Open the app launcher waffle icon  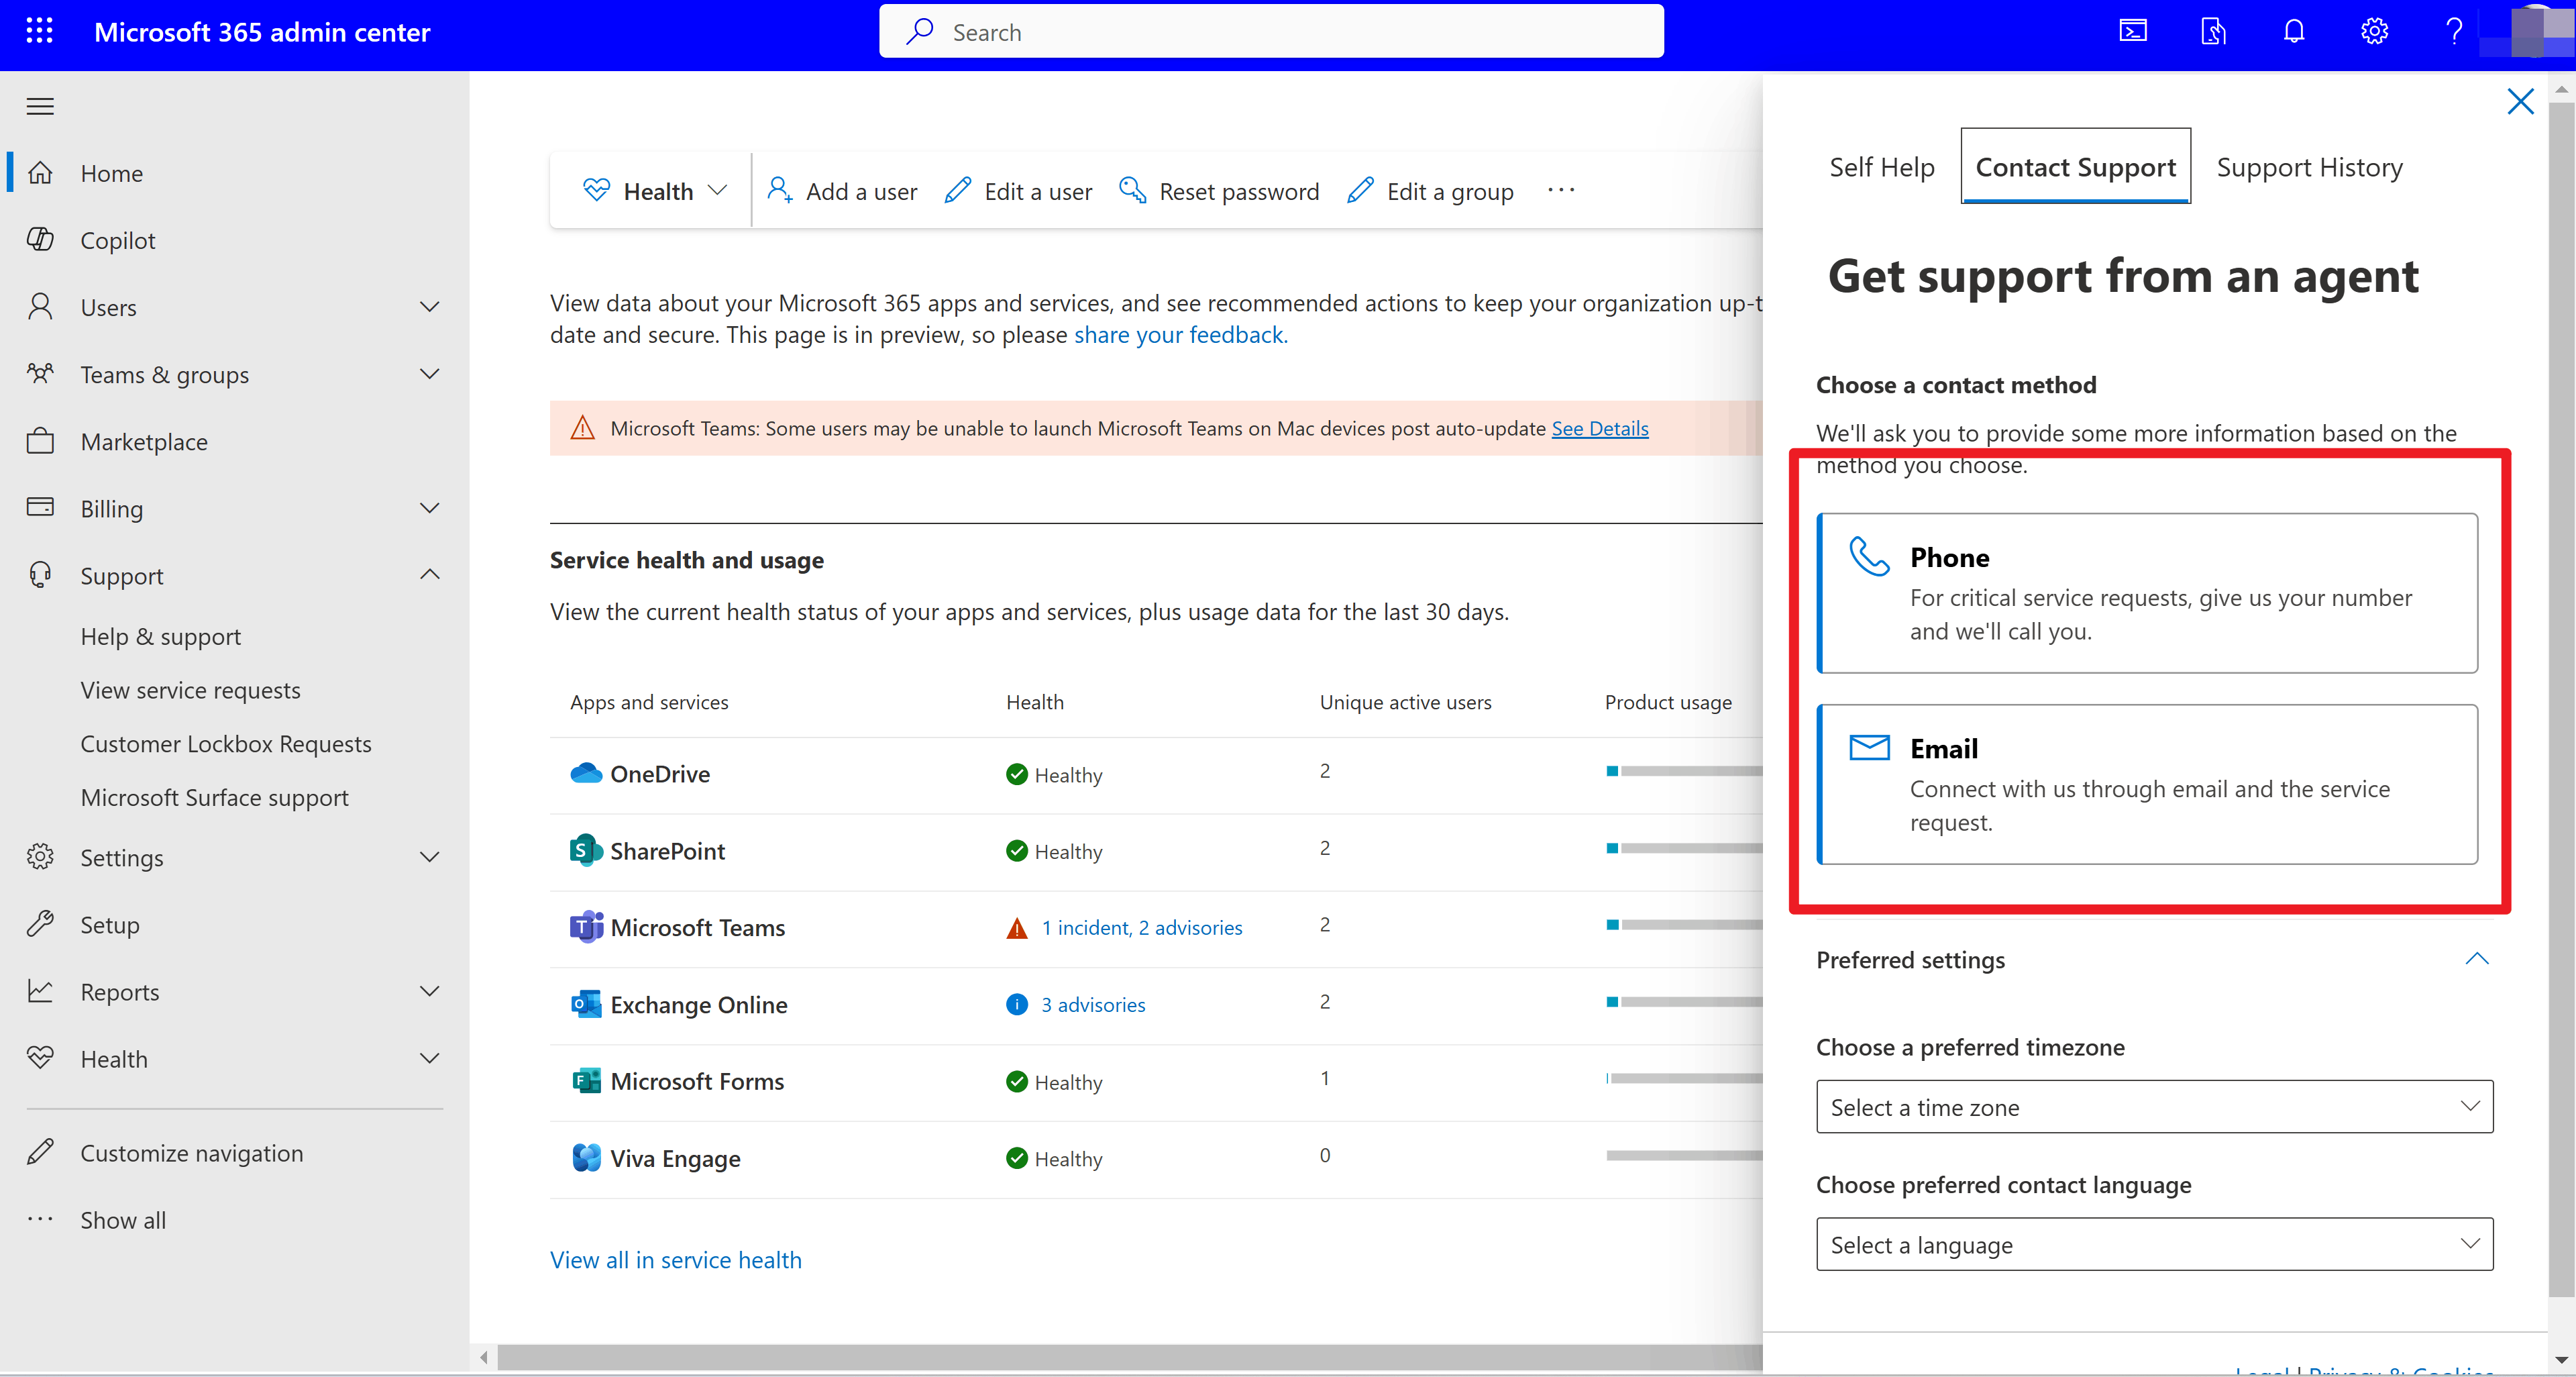[x=39, y=31]
